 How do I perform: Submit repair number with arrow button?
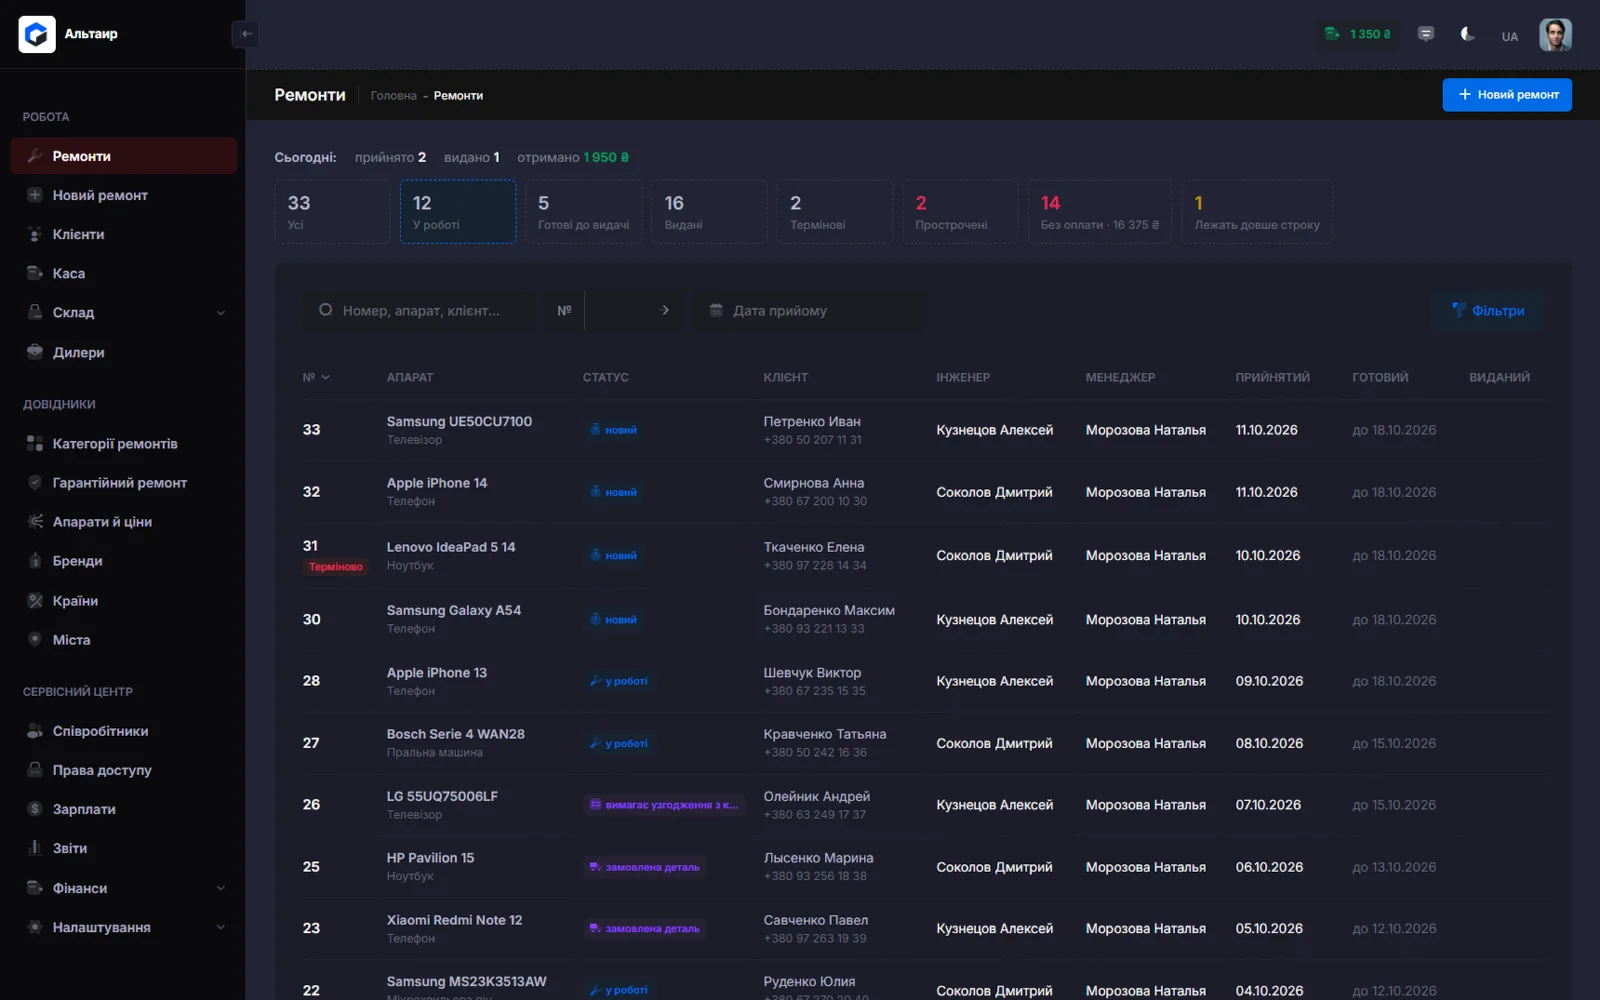[x=665, y=311]
